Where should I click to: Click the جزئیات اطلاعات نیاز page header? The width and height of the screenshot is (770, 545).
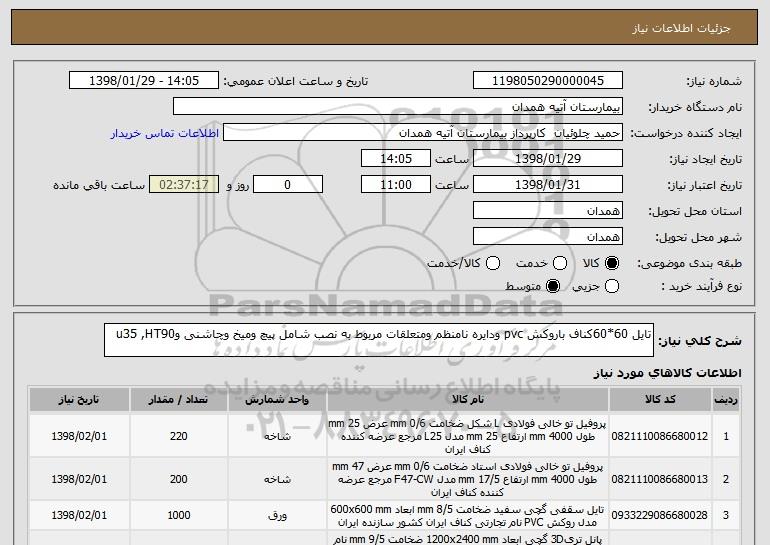click(x=681, y=28)
